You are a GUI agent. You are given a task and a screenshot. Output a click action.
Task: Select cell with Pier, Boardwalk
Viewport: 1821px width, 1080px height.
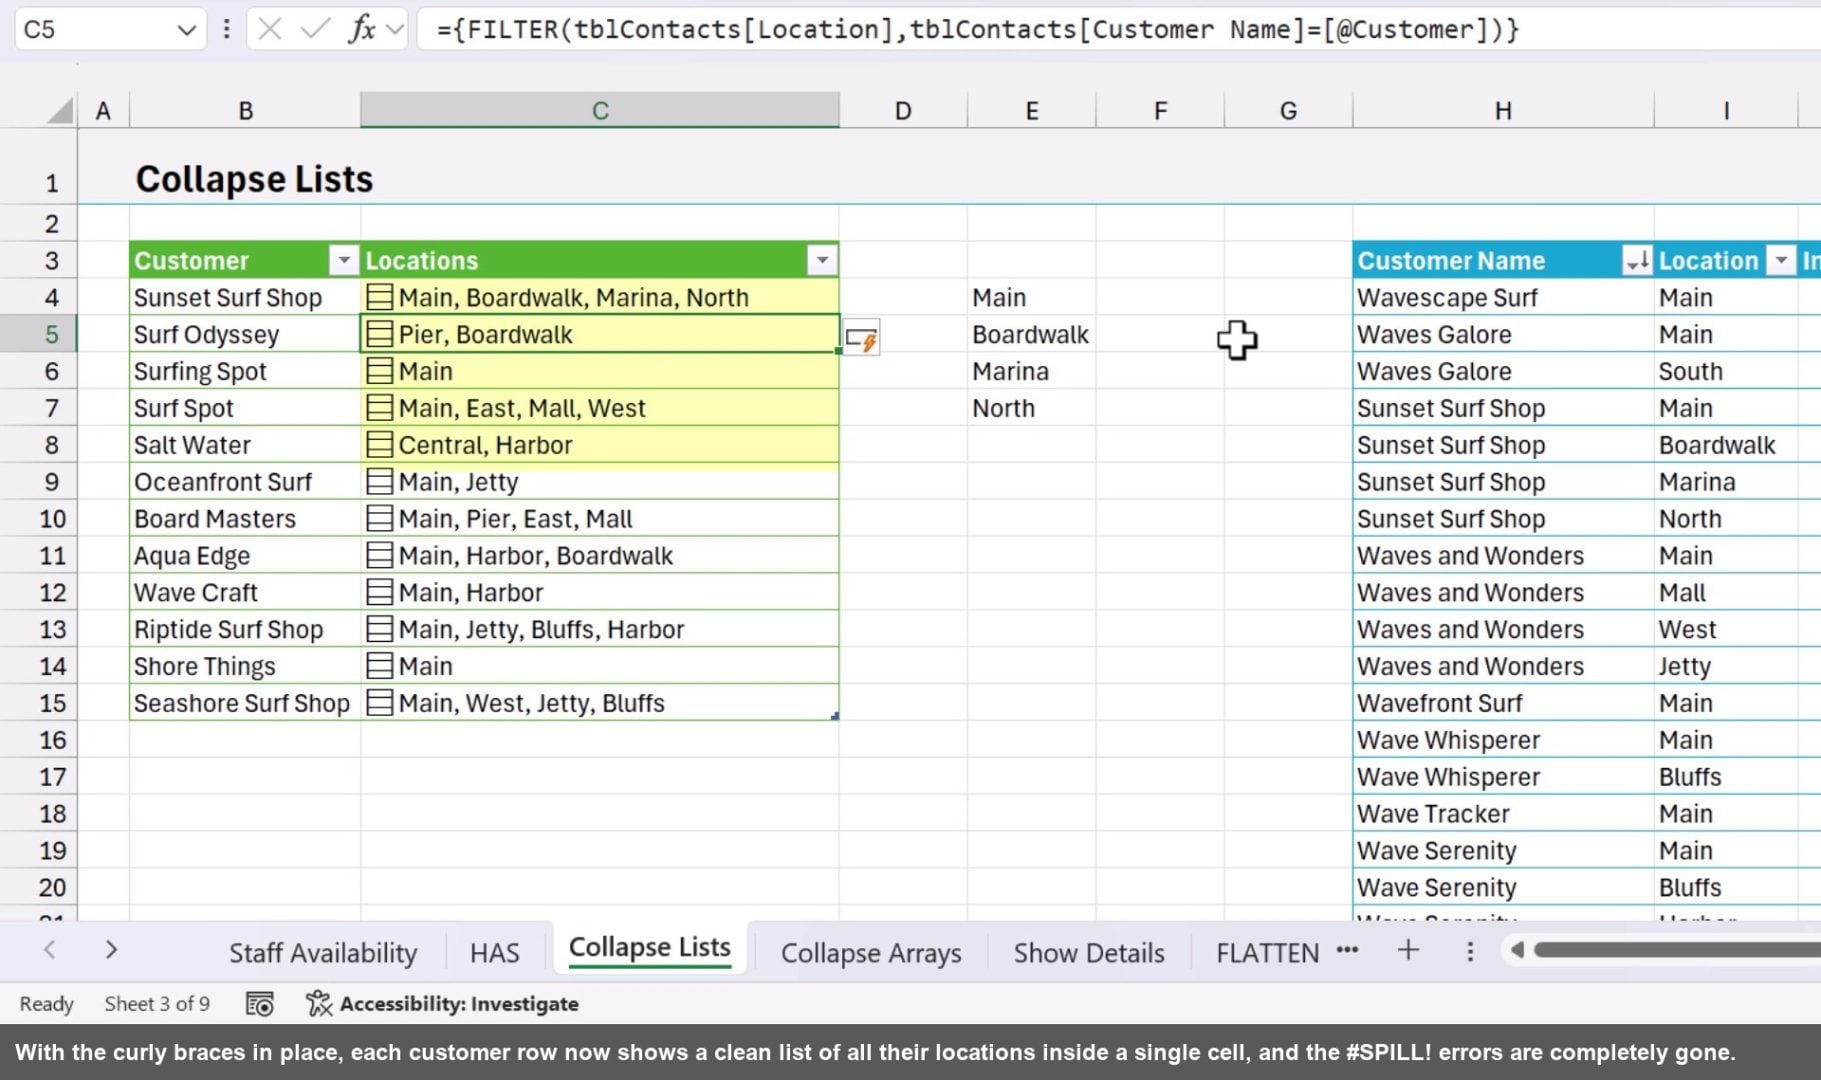[600, 334]
